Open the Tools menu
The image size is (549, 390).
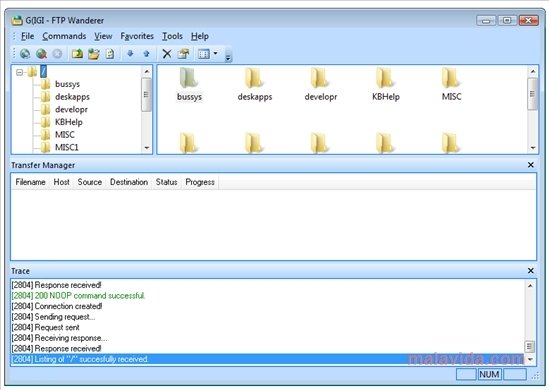172,36
